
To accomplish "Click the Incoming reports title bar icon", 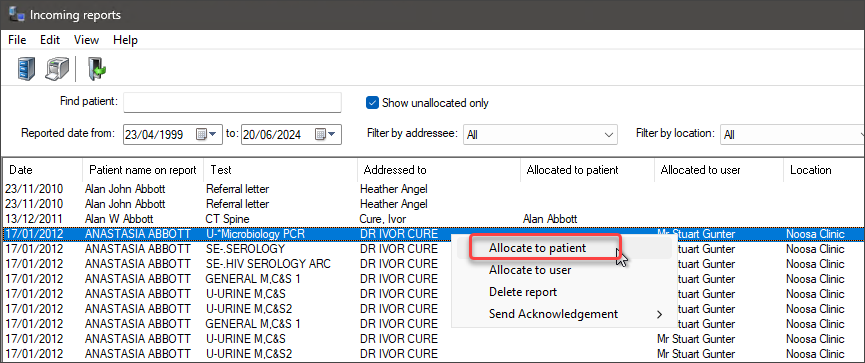I will point(16,14).
